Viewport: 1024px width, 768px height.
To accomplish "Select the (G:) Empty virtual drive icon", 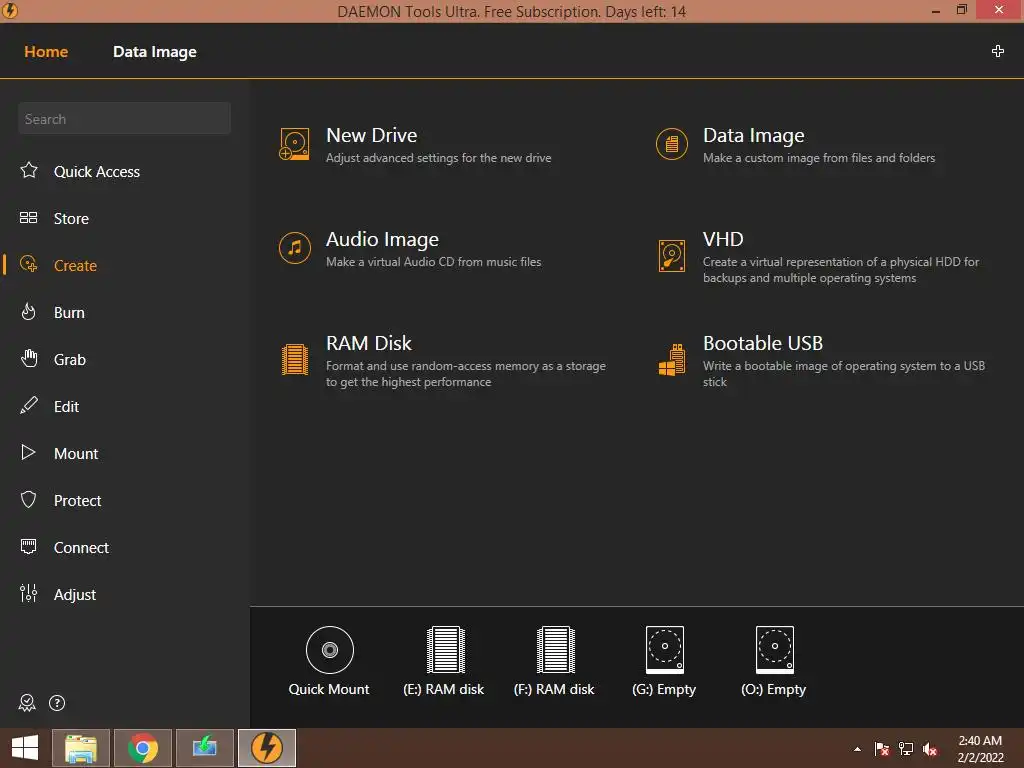I will (x=665, y=650).
